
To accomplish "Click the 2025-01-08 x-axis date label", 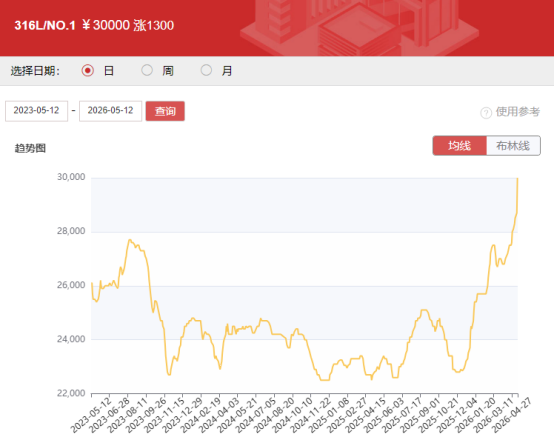I will (x=329, y=415).
